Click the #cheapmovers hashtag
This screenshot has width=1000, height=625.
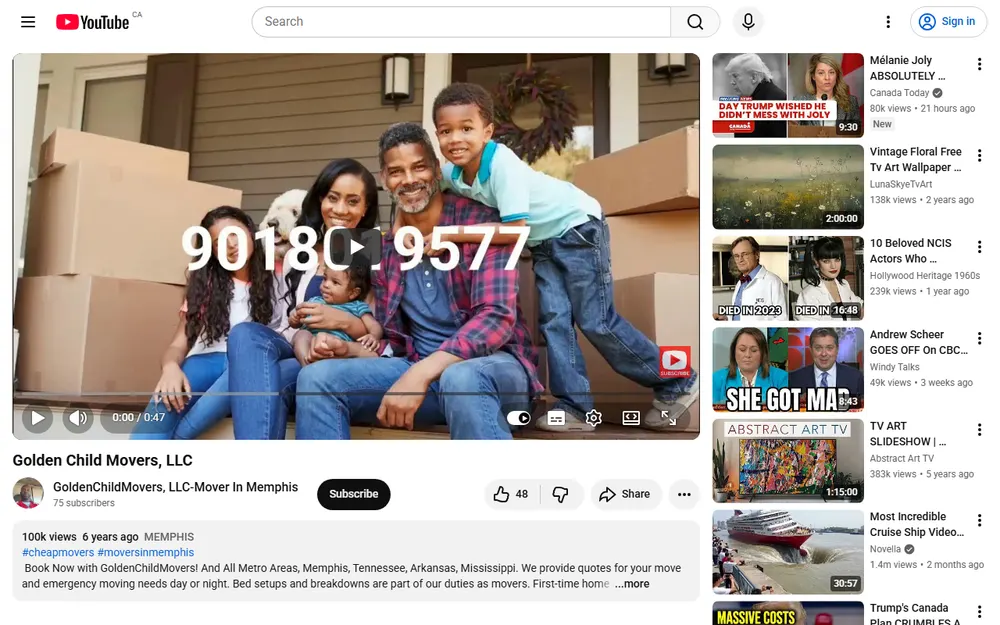pos(58,552)
